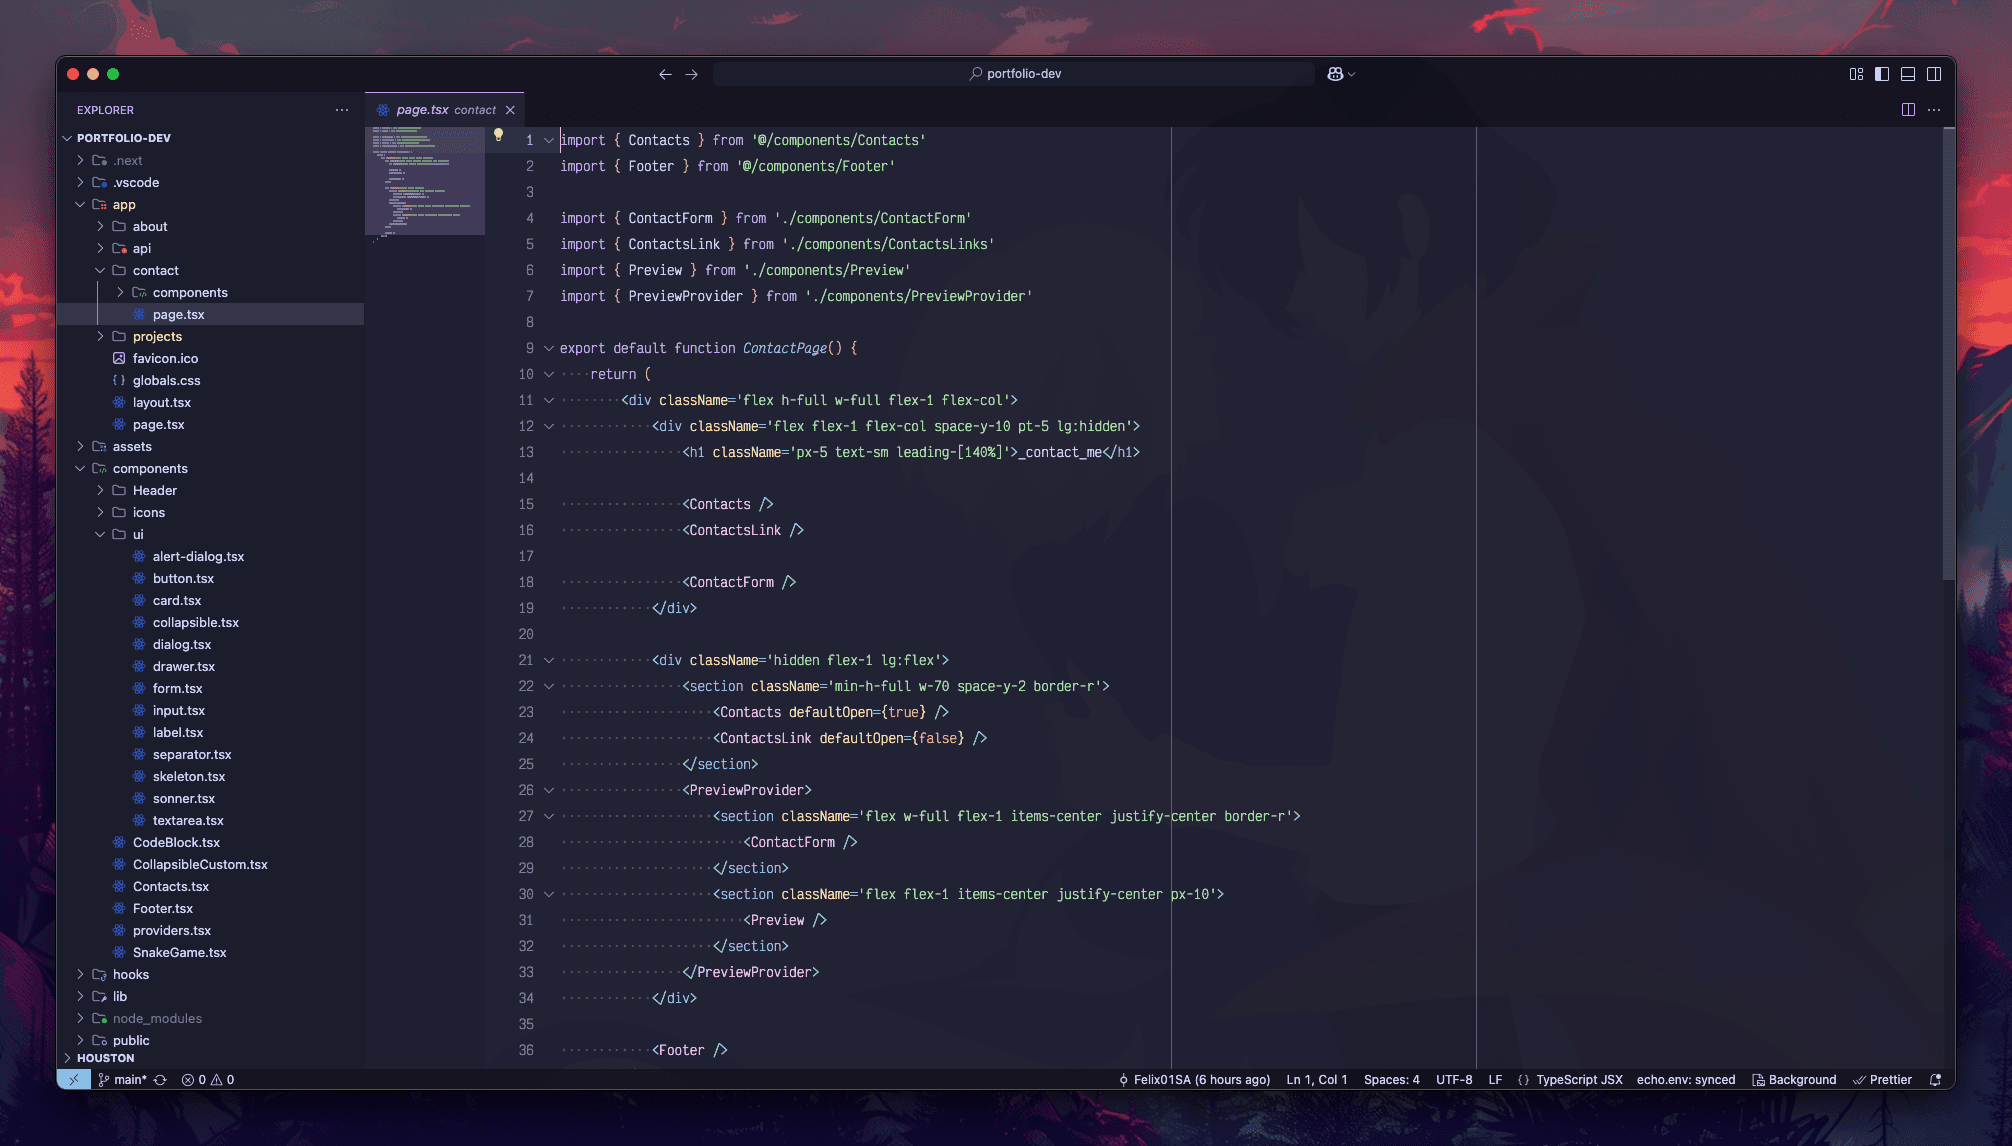Click Ln 1, Col 1 status
This screenshot has width=2012, height=1146.
1316,1080
